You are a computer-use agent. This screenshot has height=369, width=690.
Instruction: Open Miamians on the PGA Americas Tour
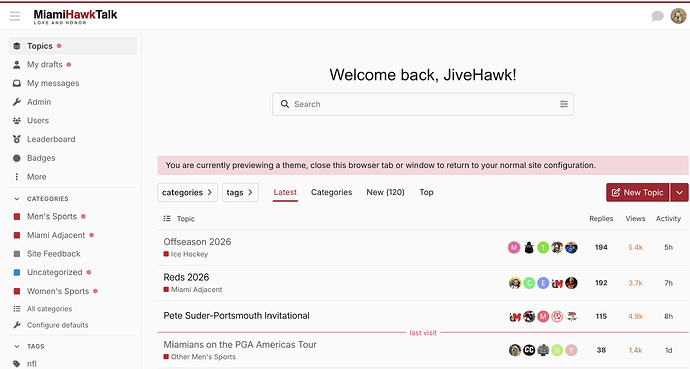(x=240, y=345)
